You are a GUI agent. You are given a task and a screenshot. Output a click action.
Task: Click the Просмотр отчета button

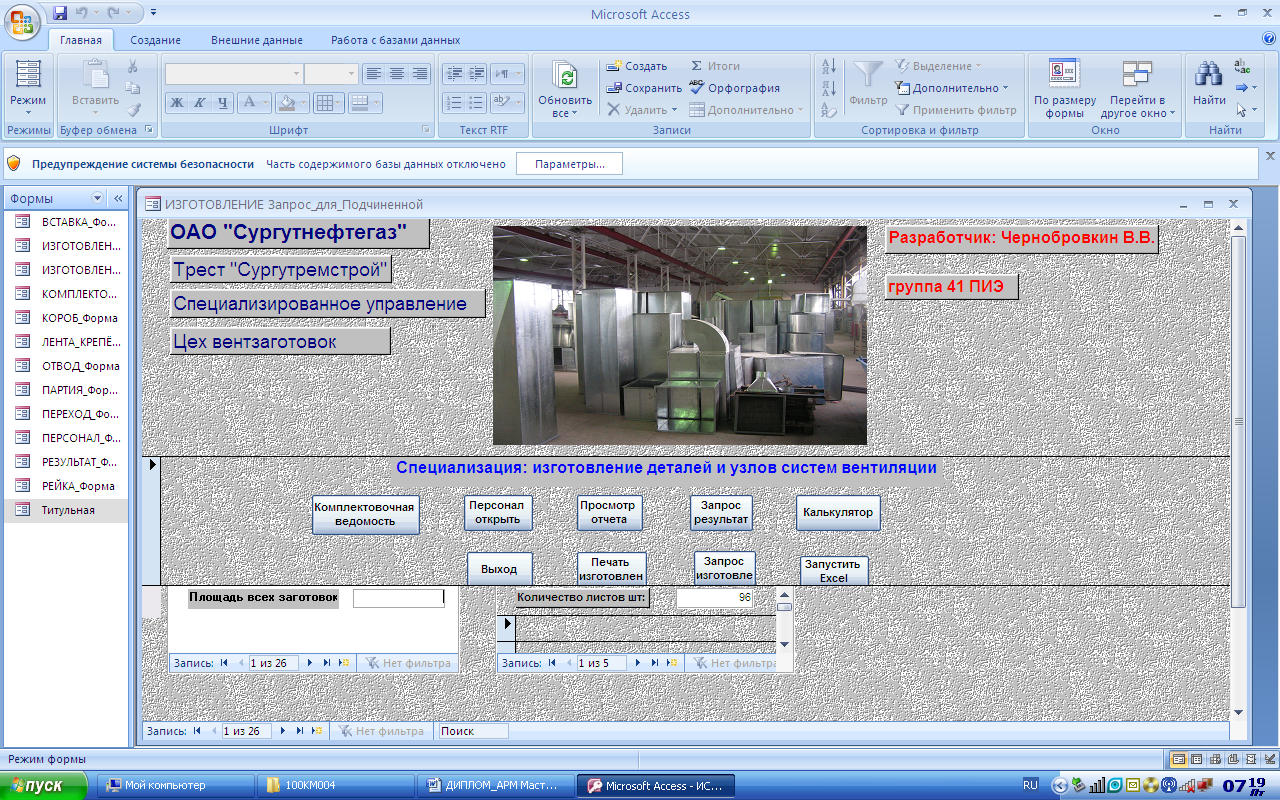(x=609, y=512)
